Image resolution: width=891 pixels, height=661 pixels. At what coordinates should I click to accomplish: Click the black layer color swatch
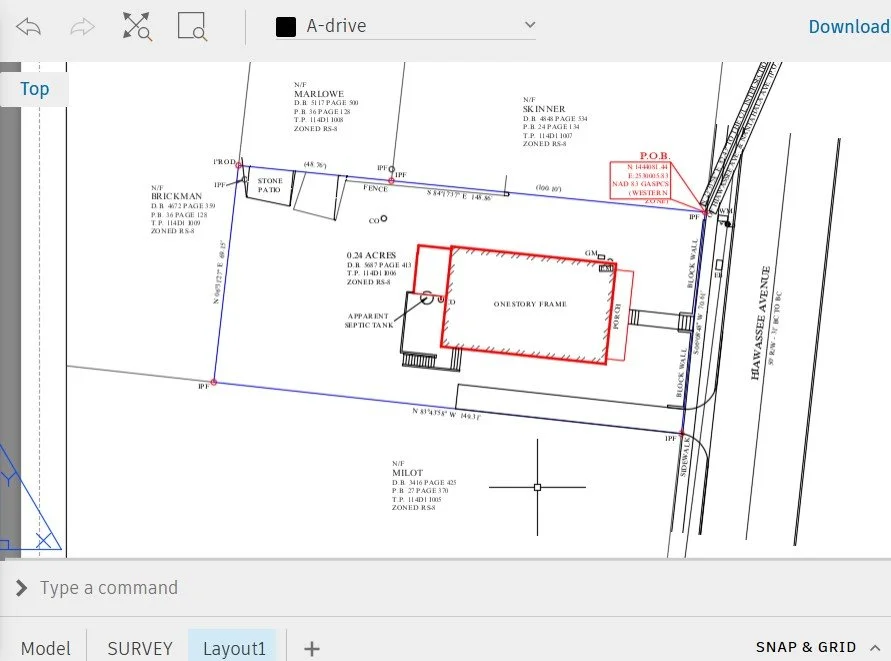tap(285, 25)
